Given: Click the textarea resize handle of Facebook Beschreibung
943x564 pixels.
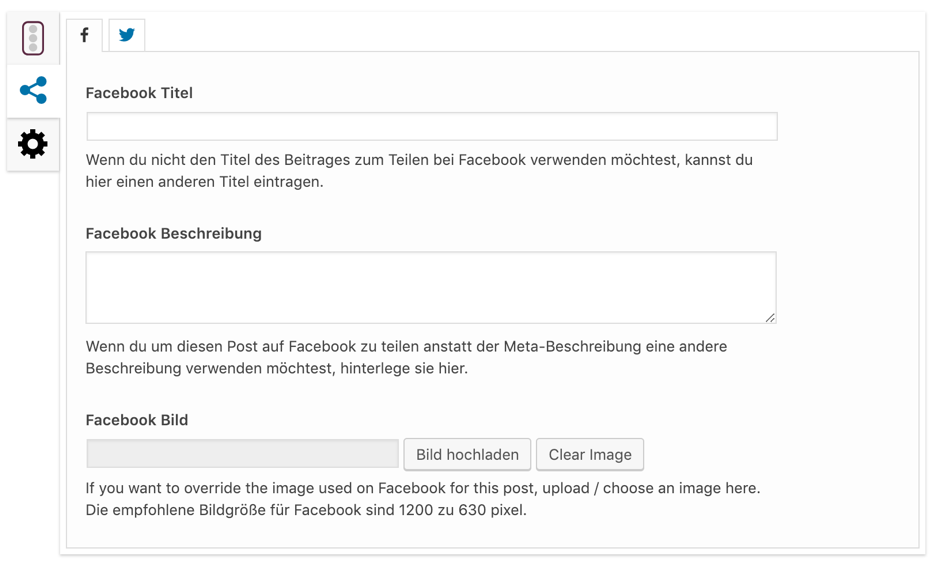Looking at the screenshot, I should (770, 317).
